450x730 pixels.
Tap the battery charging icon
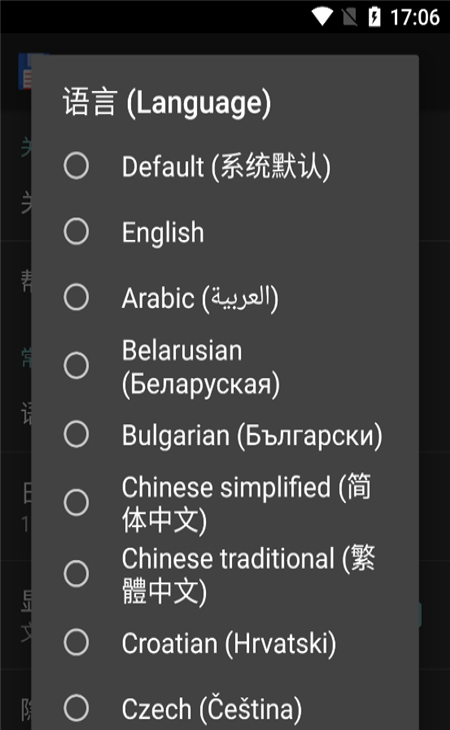(374, 17)
